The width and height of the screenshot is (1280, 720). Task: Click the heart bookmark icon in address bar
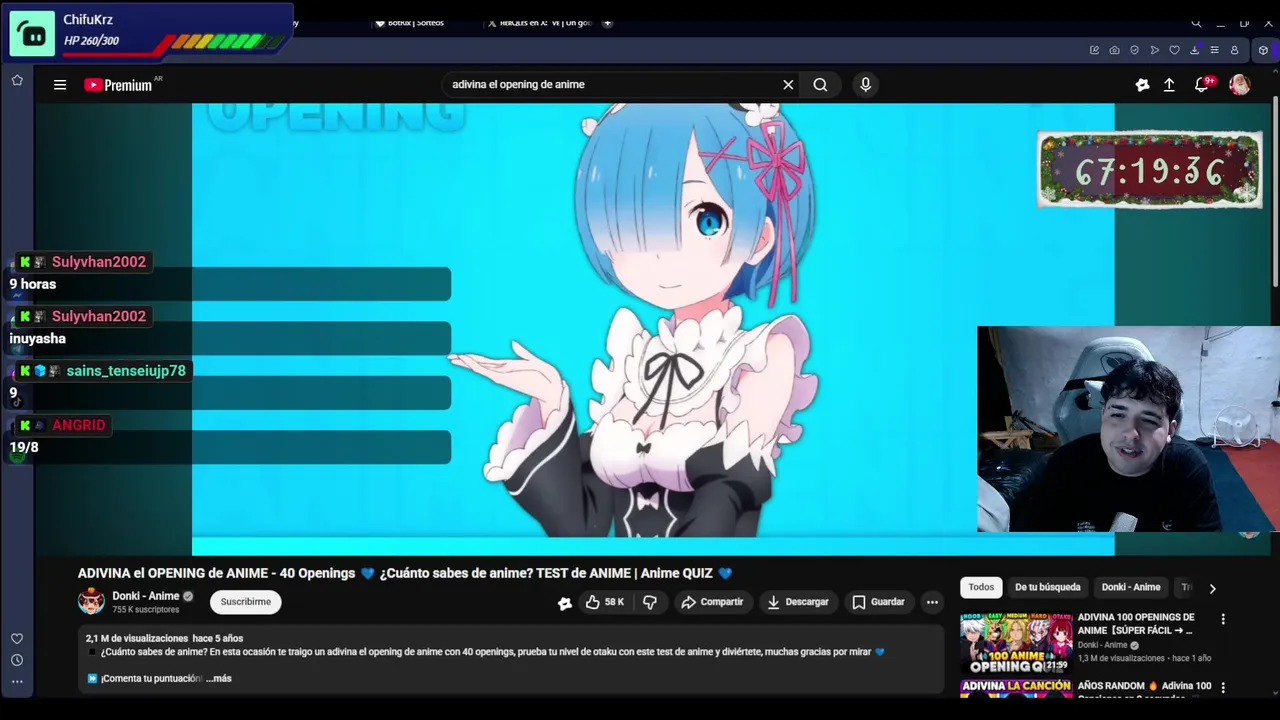tap(1174, 50)
